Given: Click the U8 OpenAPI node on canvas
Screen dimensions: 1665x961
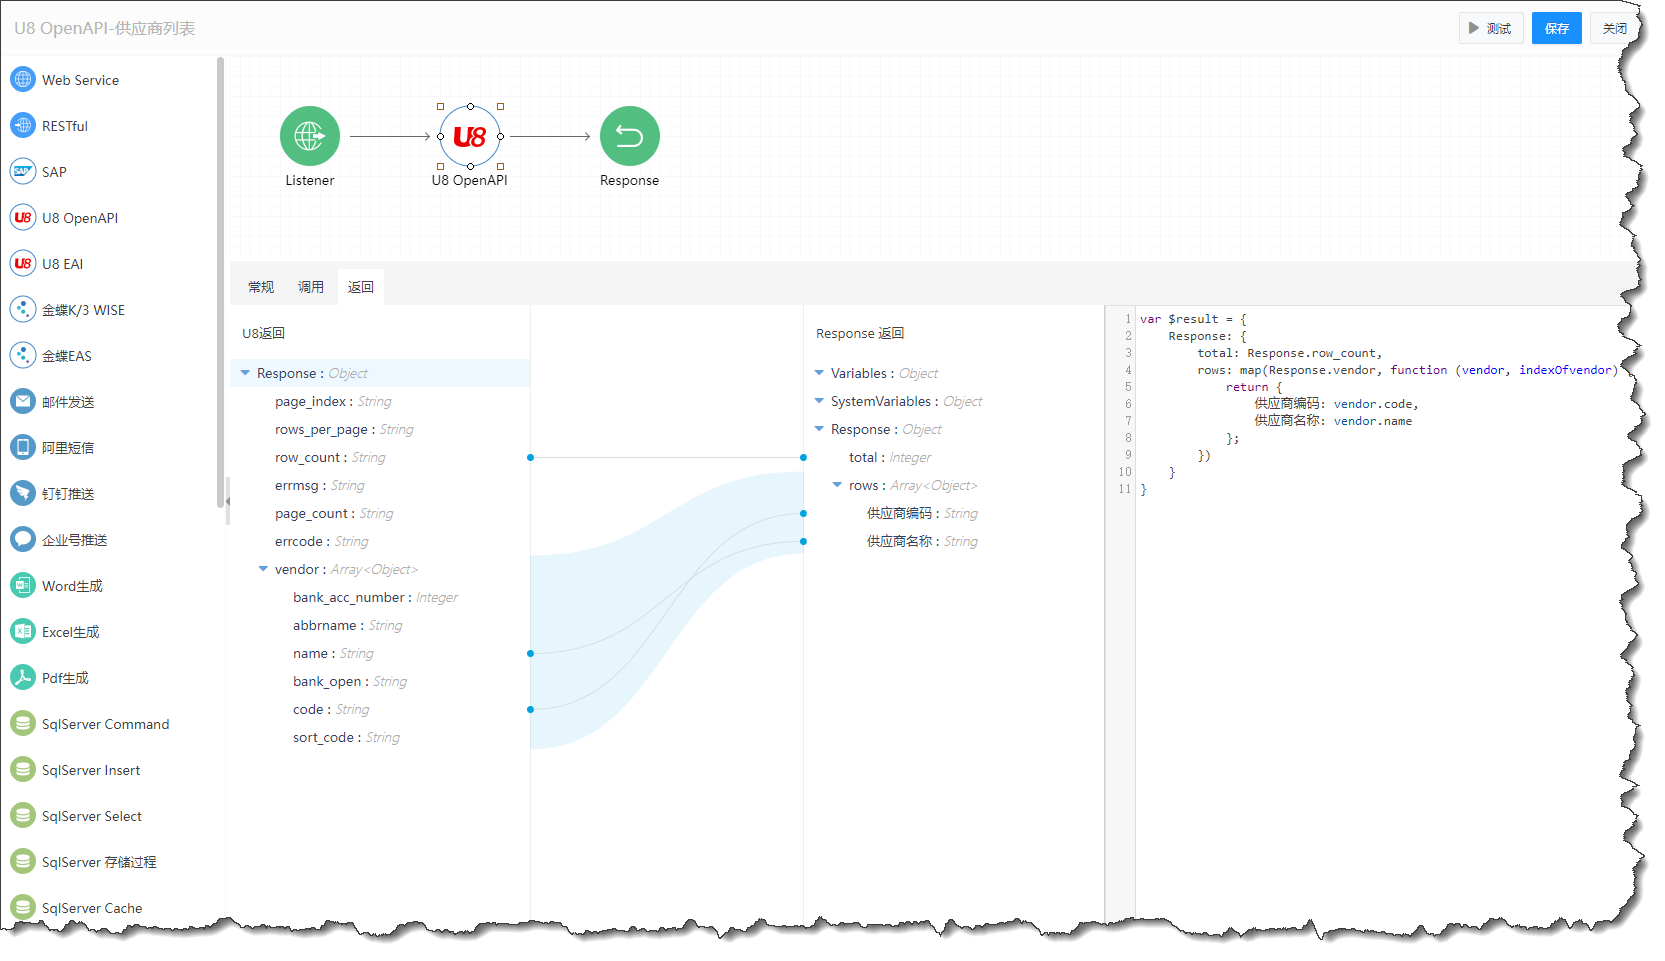Looking at the screenshot, I should tap(470, 136).
